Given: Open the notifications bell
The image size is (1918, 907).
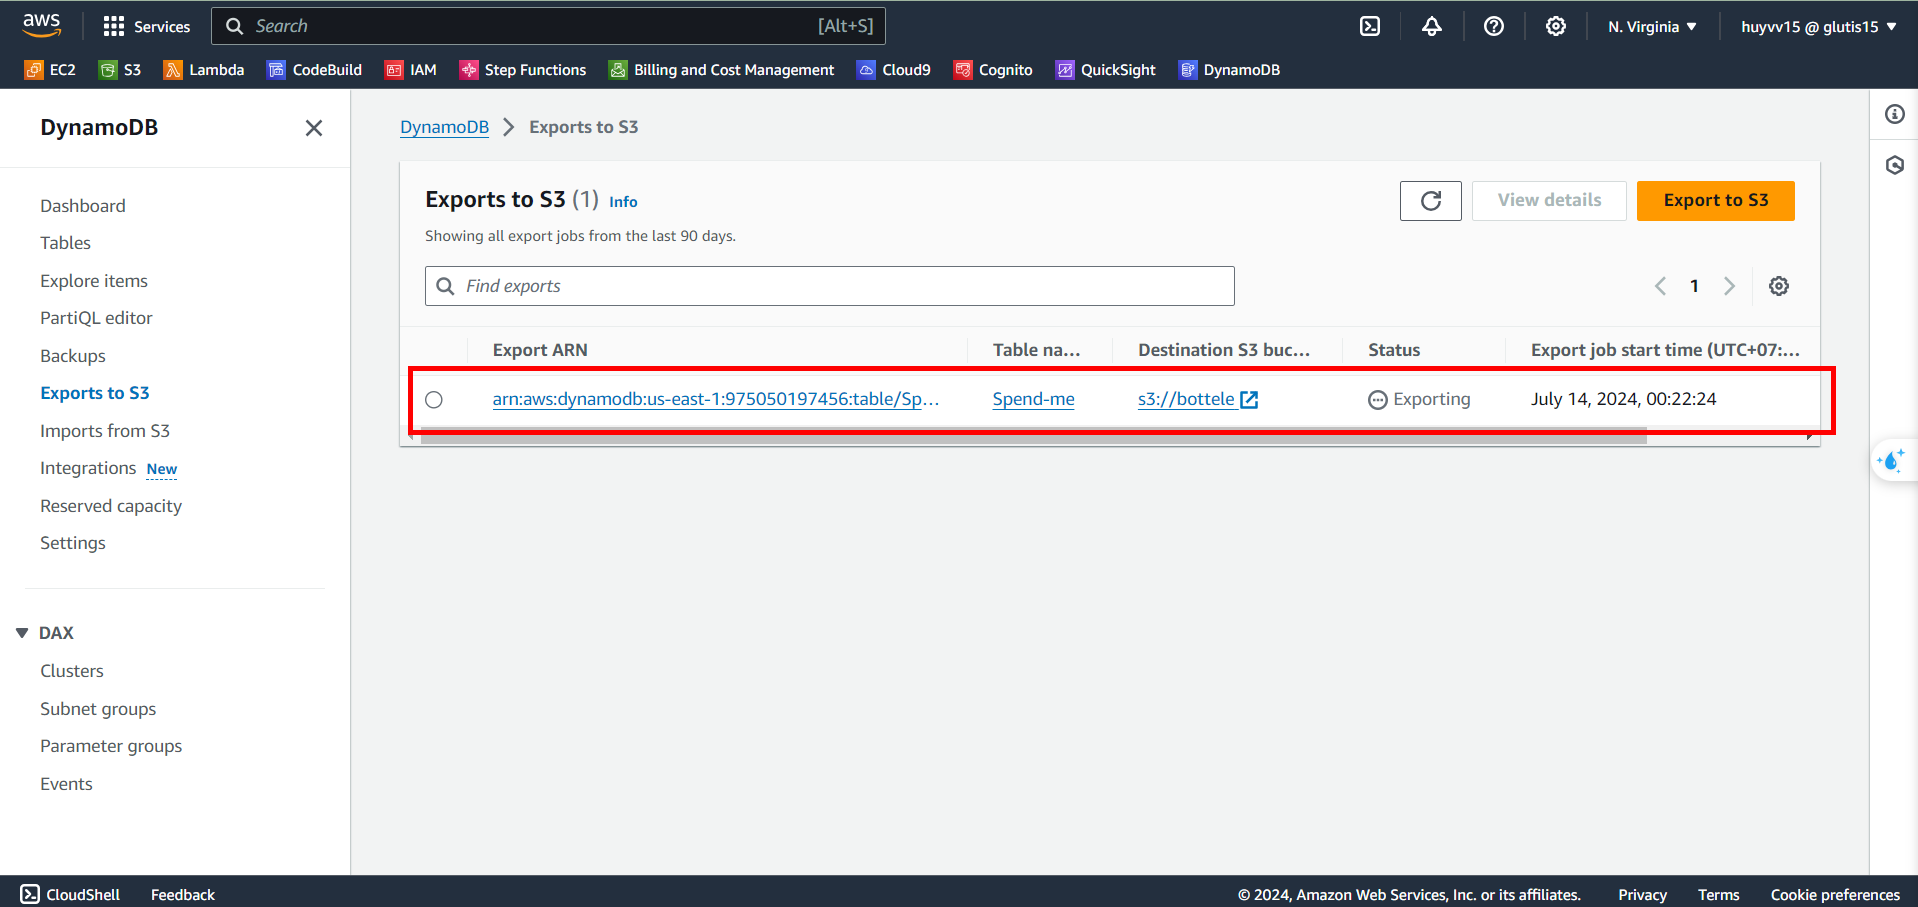Looking at the screenshot, I should (x=1432, y=26).
